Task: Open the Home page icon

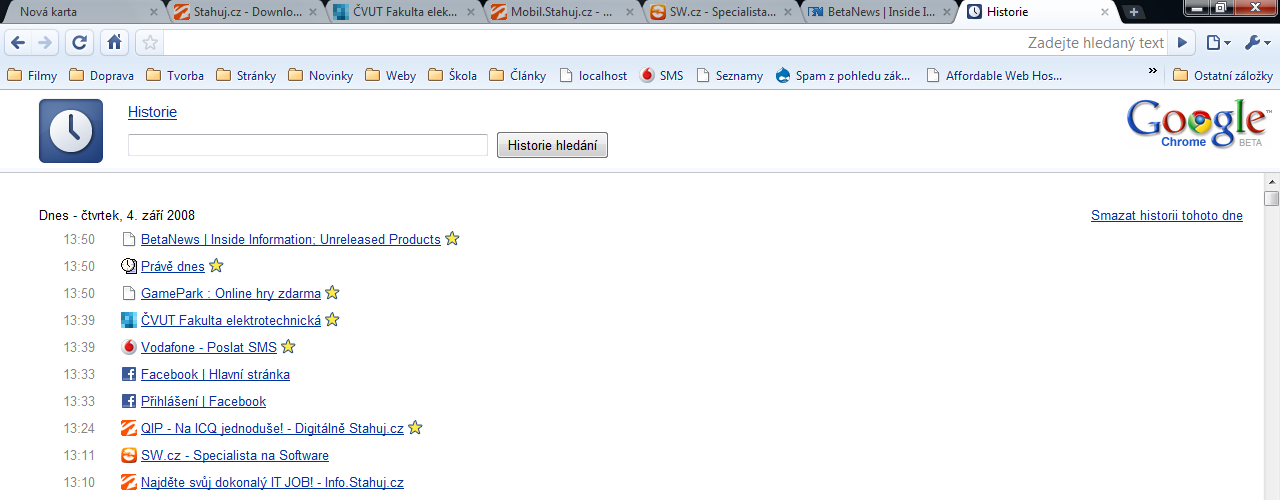Action: (x=114, y=43)
